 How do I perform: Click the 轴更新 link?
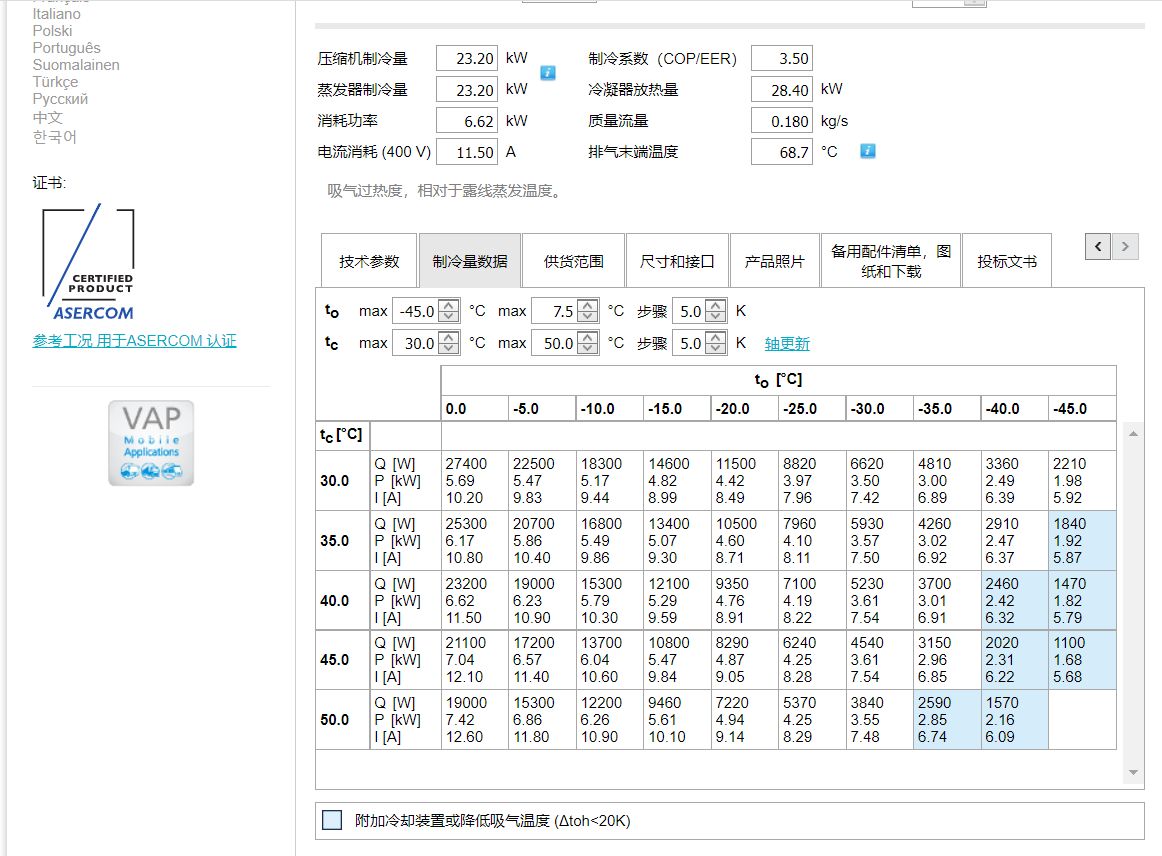click(787, 344)
